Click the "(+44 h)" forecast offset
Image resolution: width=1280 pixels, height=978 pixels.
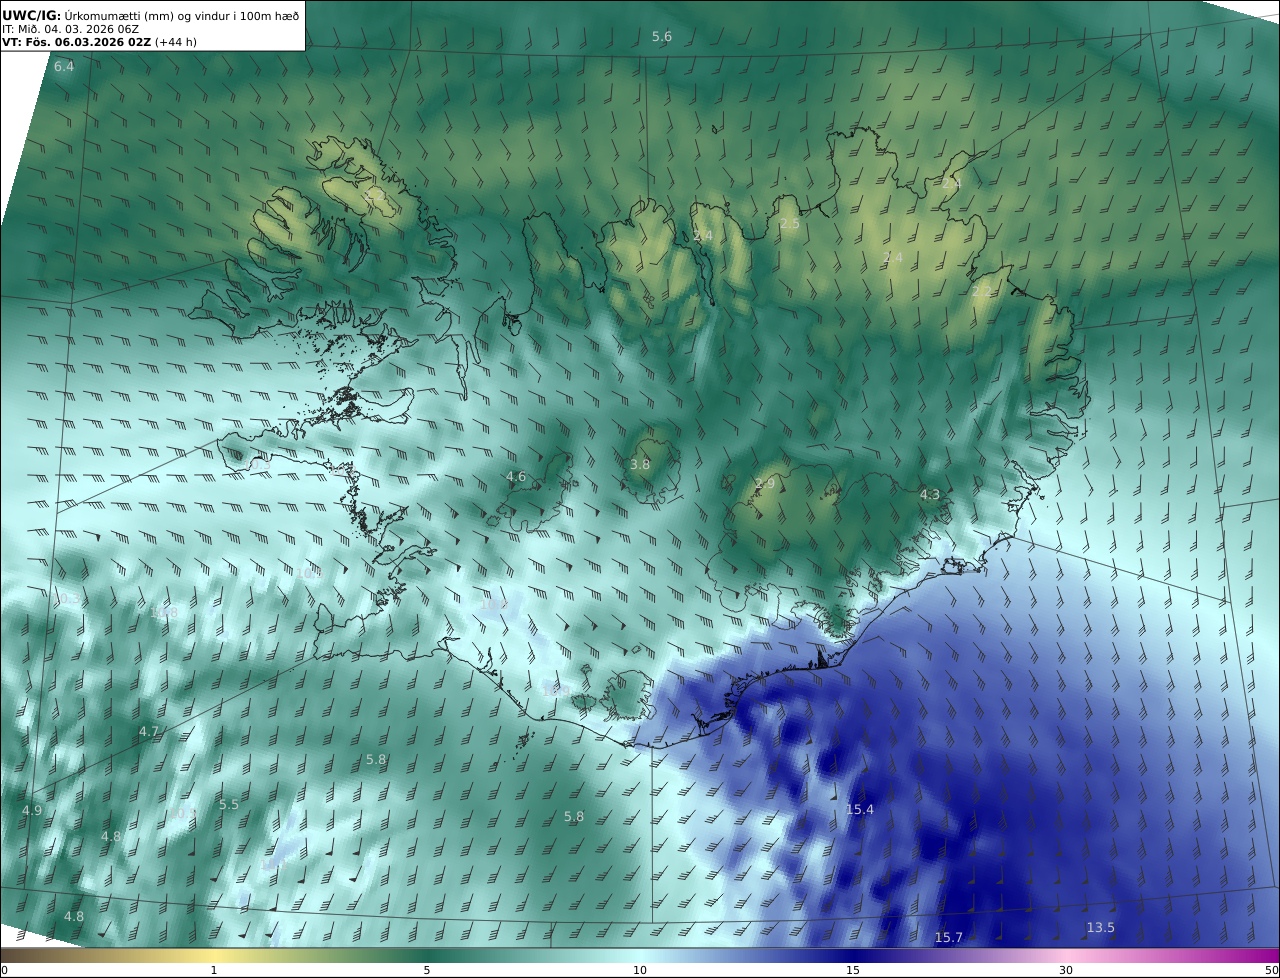pyautogui.click(x=175, y=43)
